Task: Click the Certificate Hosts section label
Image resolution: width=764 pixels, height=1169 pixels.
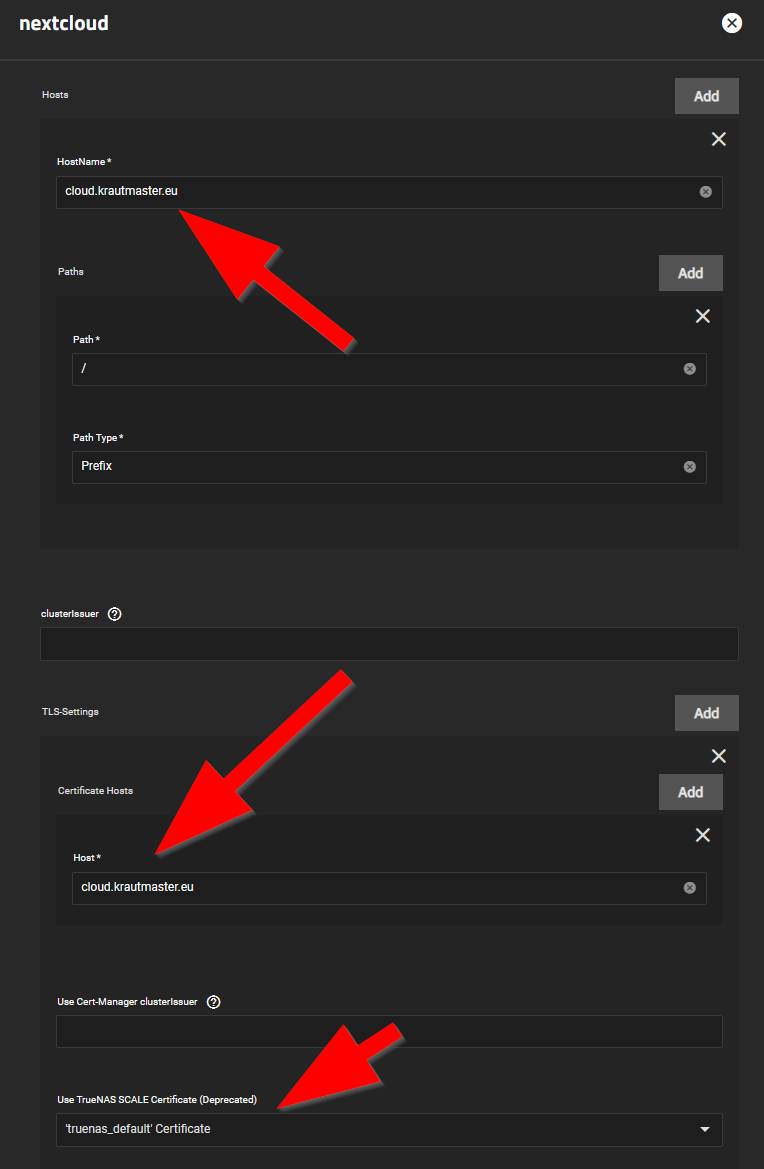Action: [95, 790]
